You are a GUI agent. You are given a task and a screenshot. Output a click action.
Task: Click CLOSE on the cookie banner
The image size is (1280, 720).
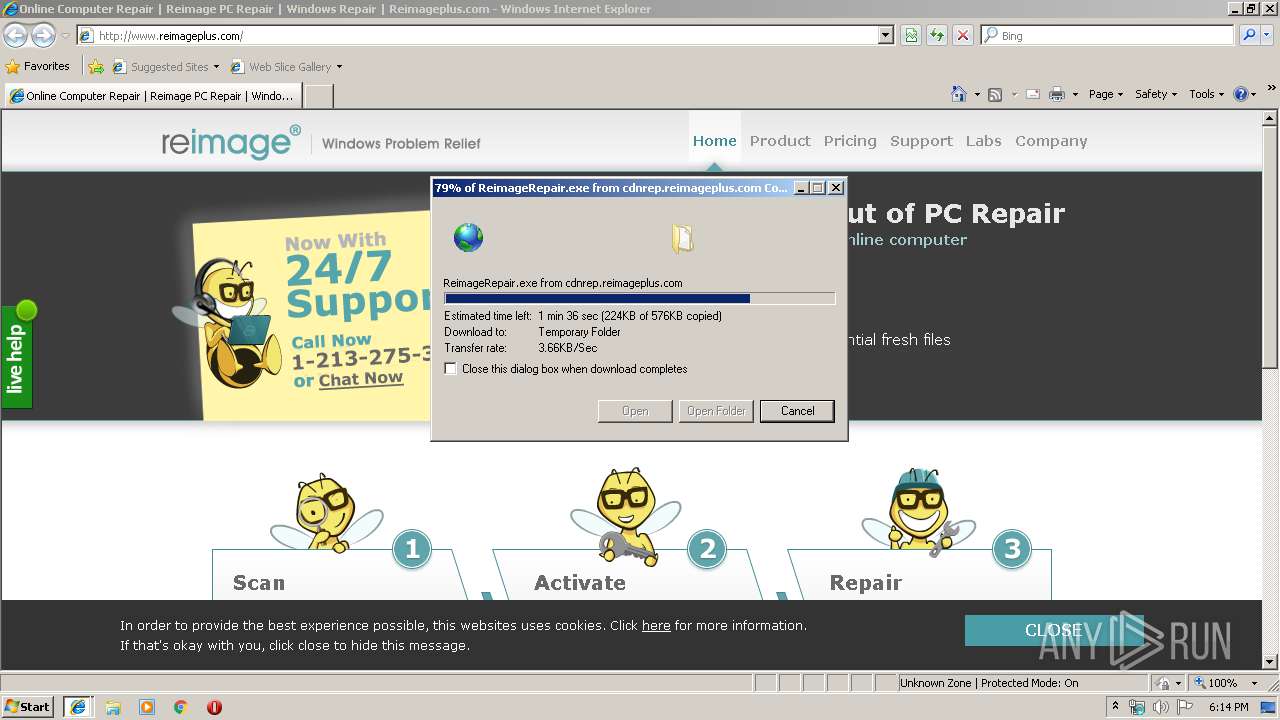(1054, 630)
